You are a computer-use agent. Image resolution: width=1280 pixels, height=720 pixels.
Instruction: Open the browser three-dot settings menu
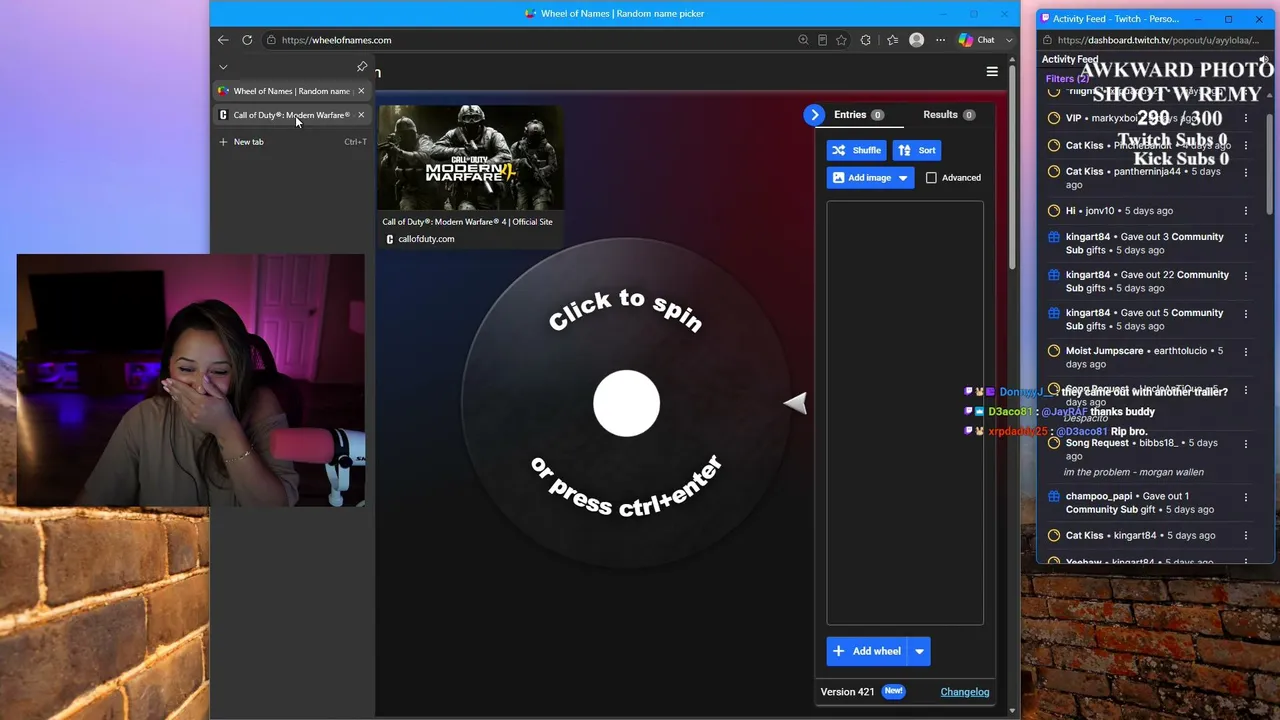point(940,40)
